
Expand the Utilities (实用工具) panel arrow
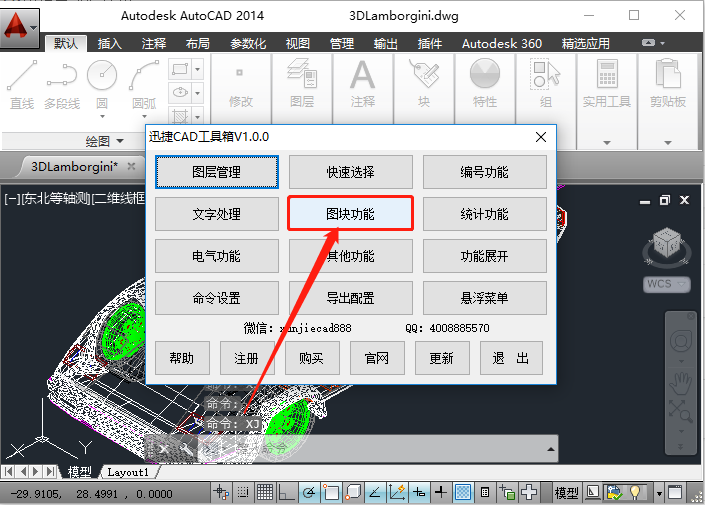607,143
